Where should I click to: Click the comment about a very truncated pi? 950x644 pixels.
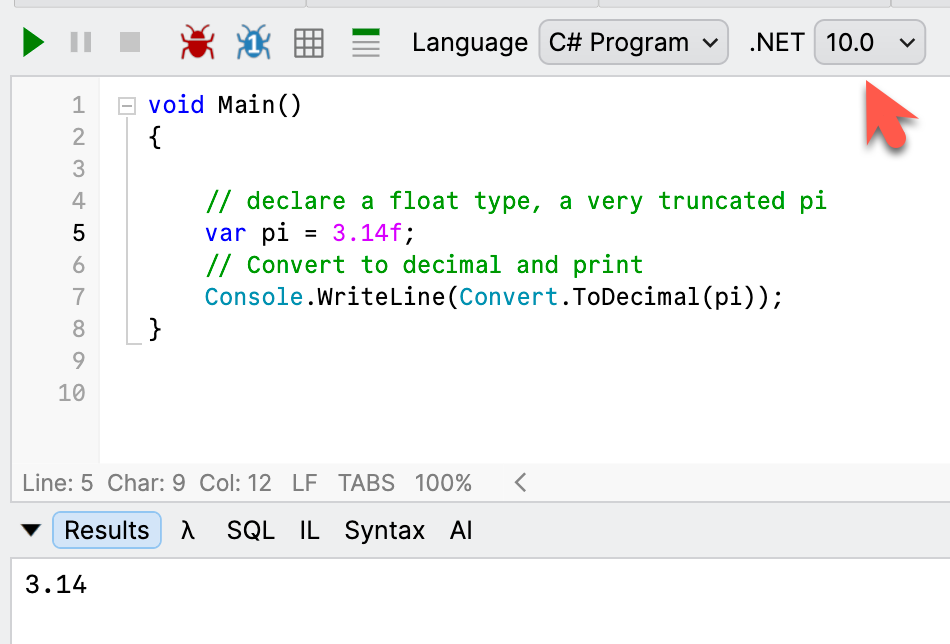tap(516, 201)
